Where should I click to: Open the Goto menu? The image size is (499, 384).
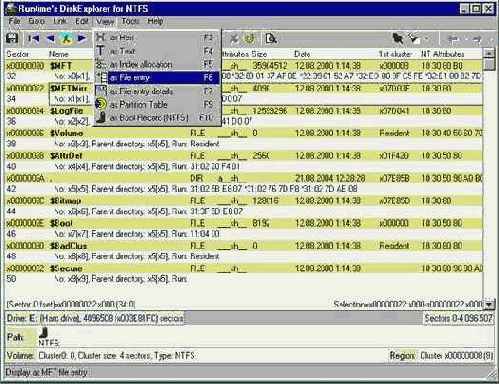pyautogui.click(x=37, y=21)
